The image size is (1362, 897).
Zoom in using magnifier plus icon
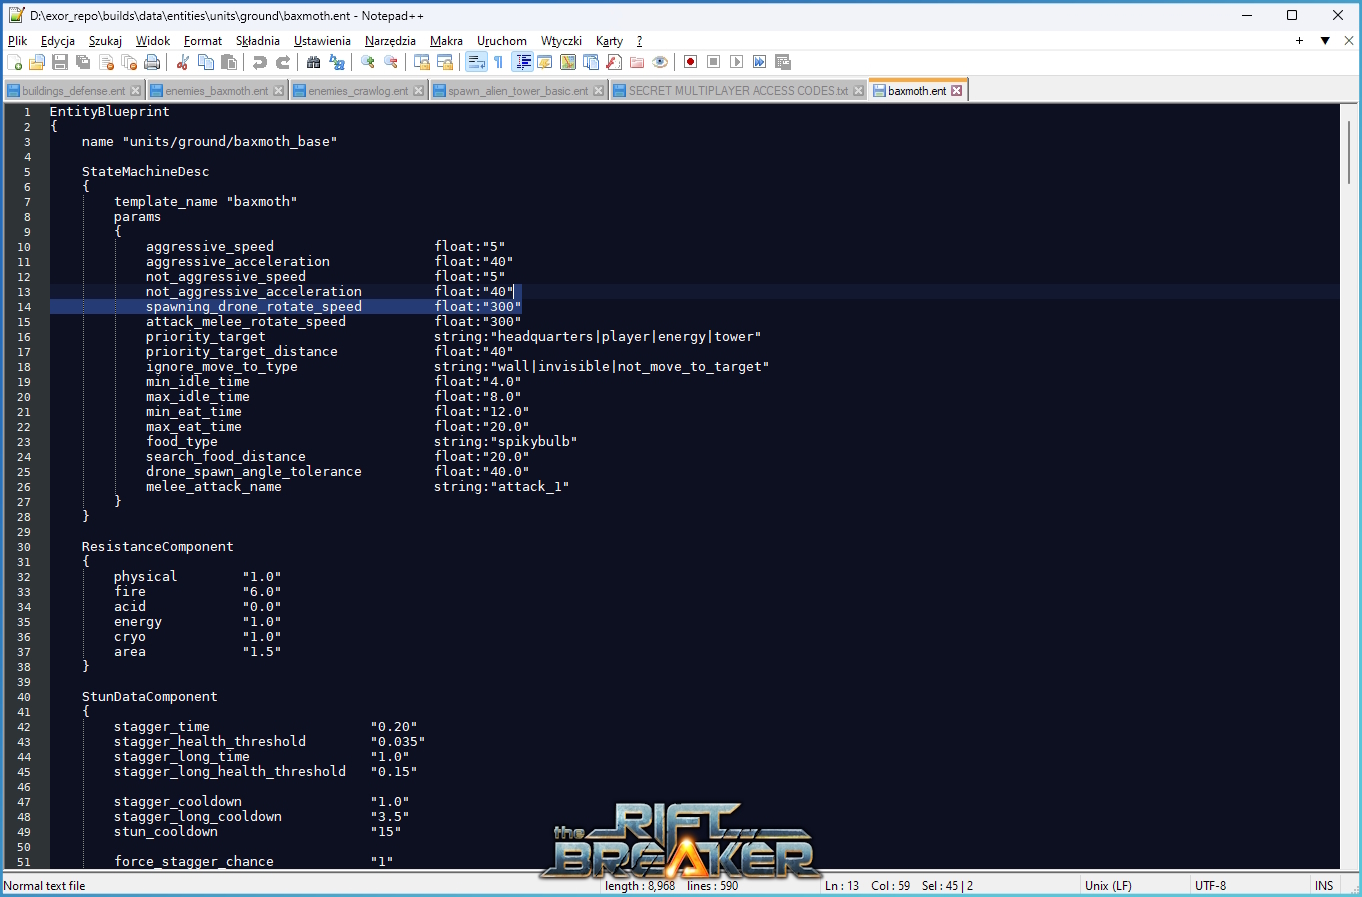(368, 62)
